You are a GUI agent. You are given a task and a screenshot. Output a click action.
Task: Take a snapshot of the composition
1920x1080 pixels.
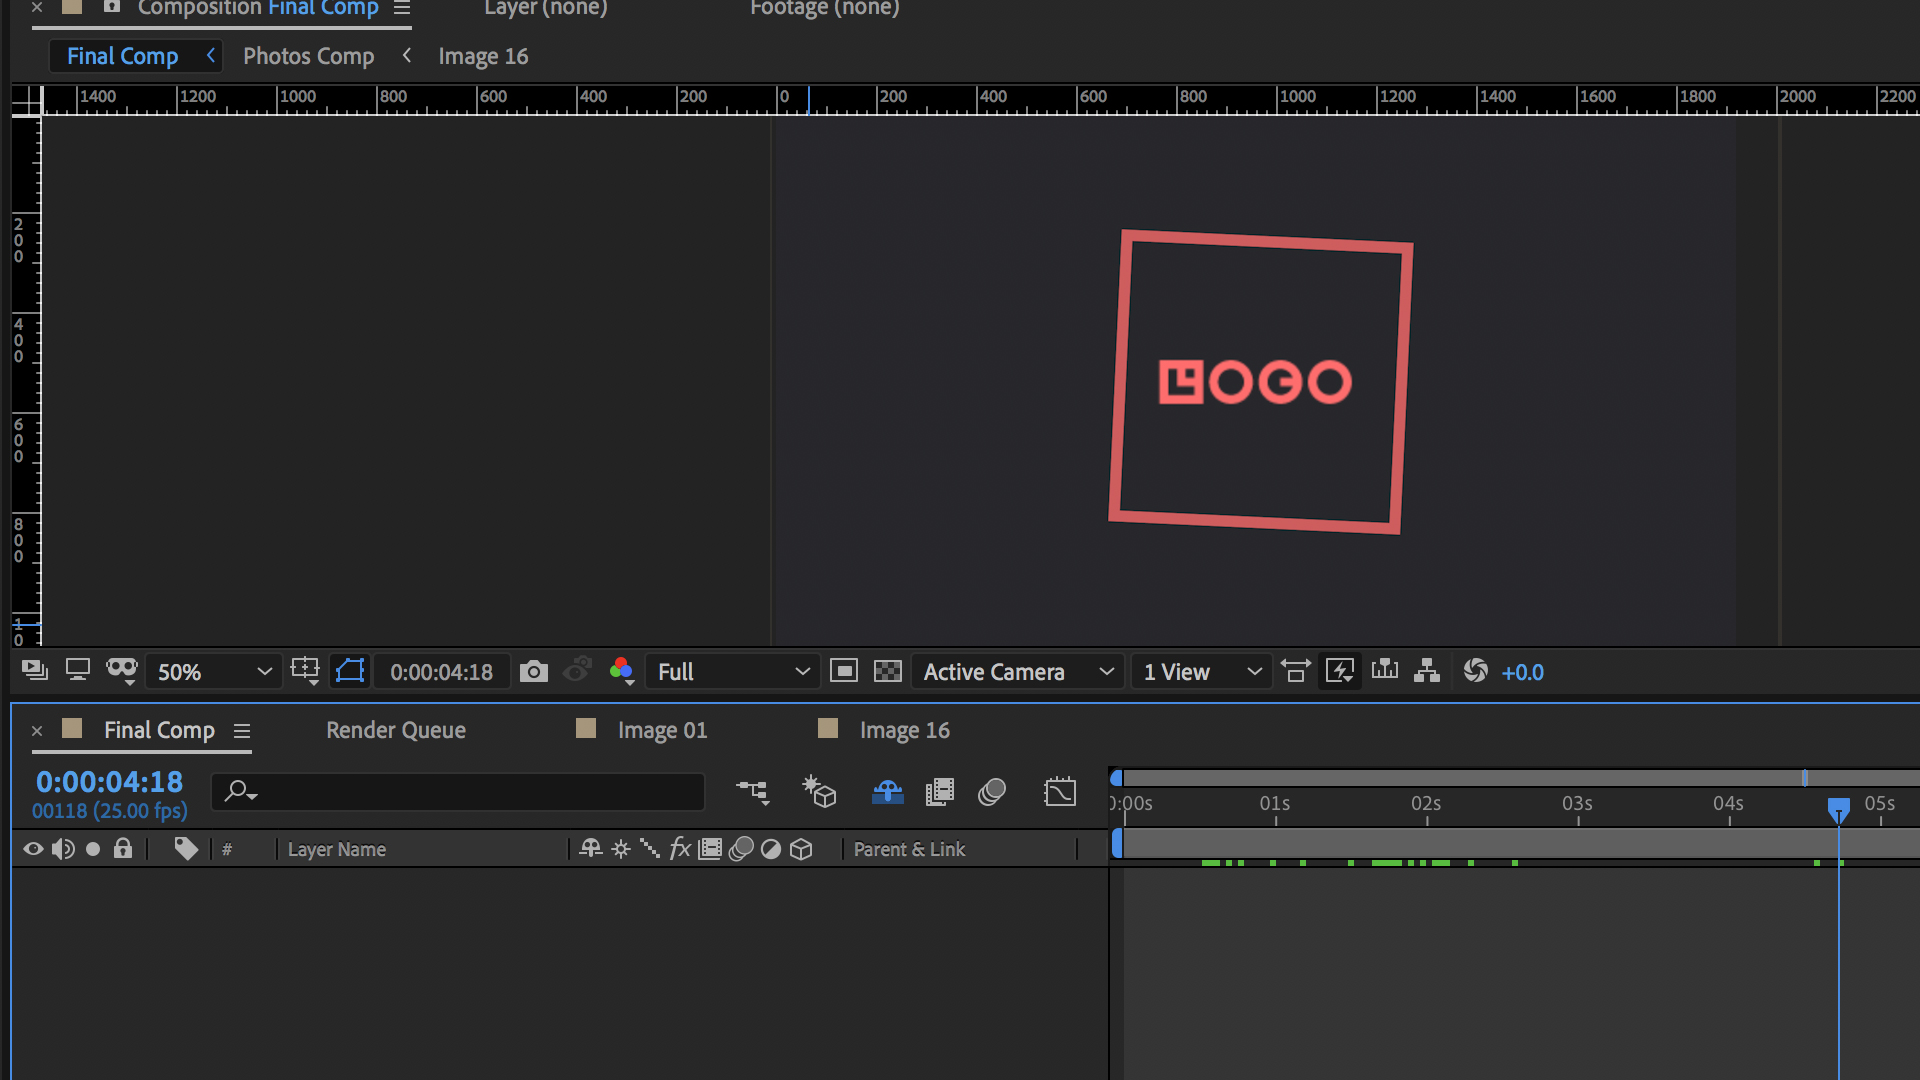point(533,671)
